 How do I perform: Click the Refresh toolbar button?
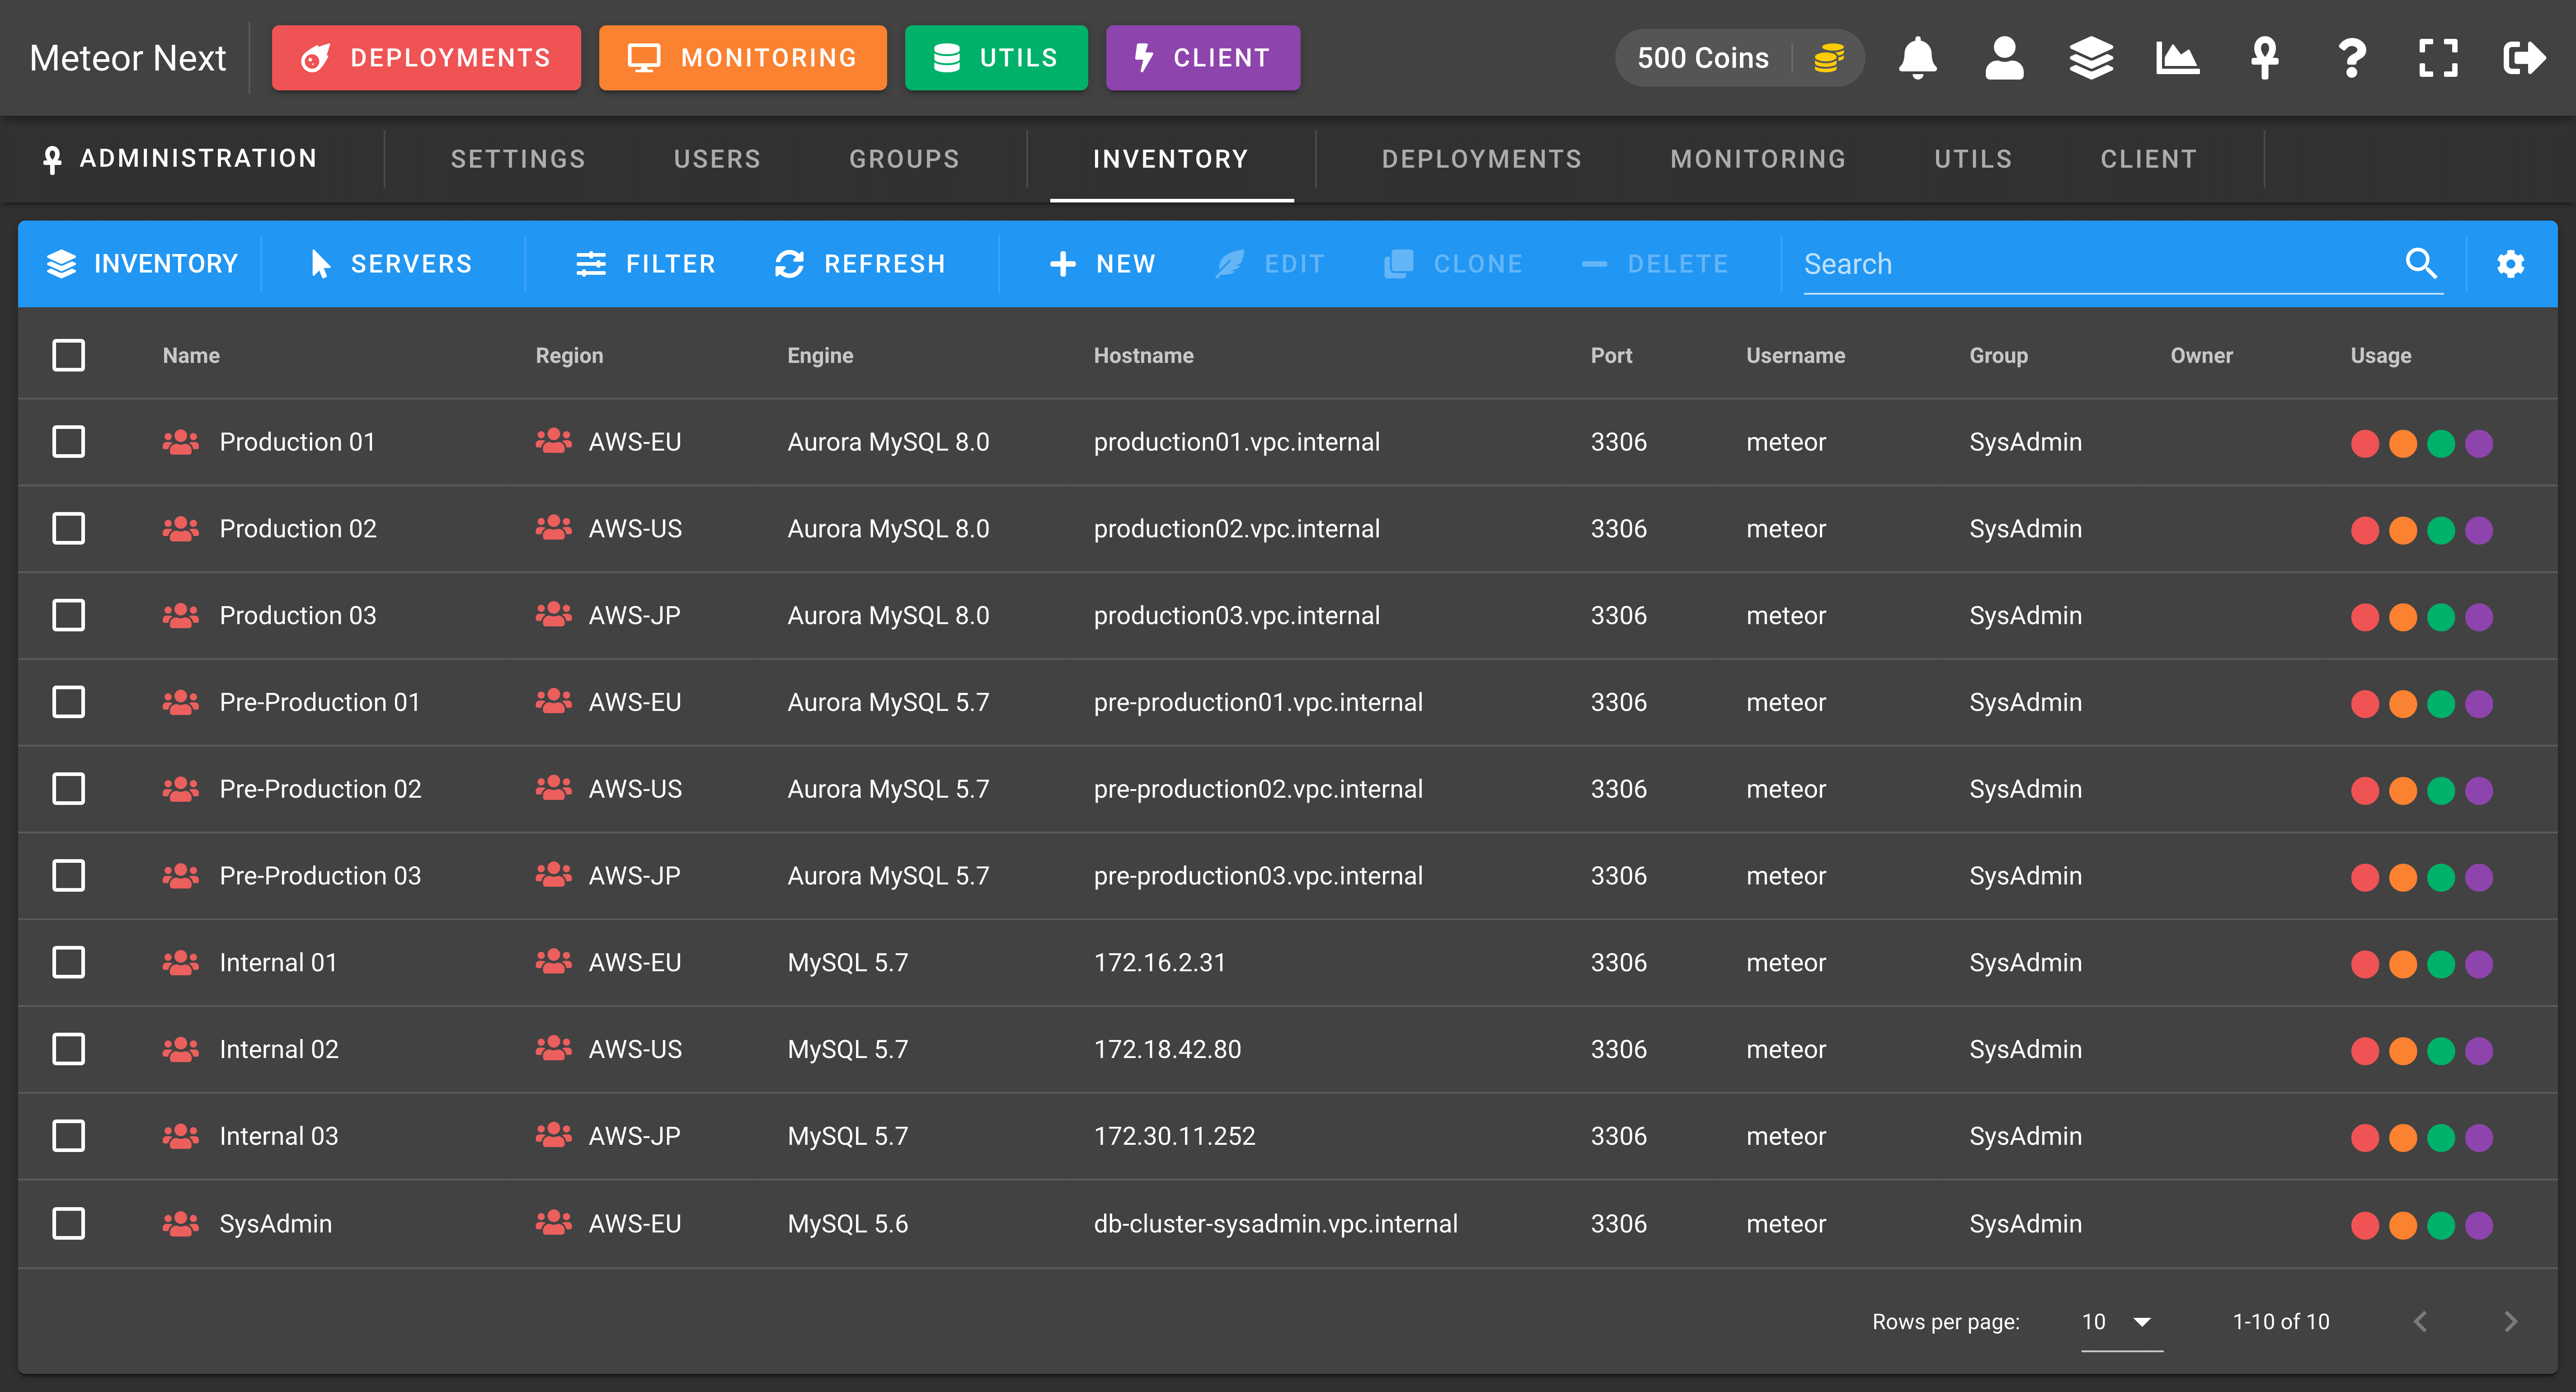coord(860,264)
